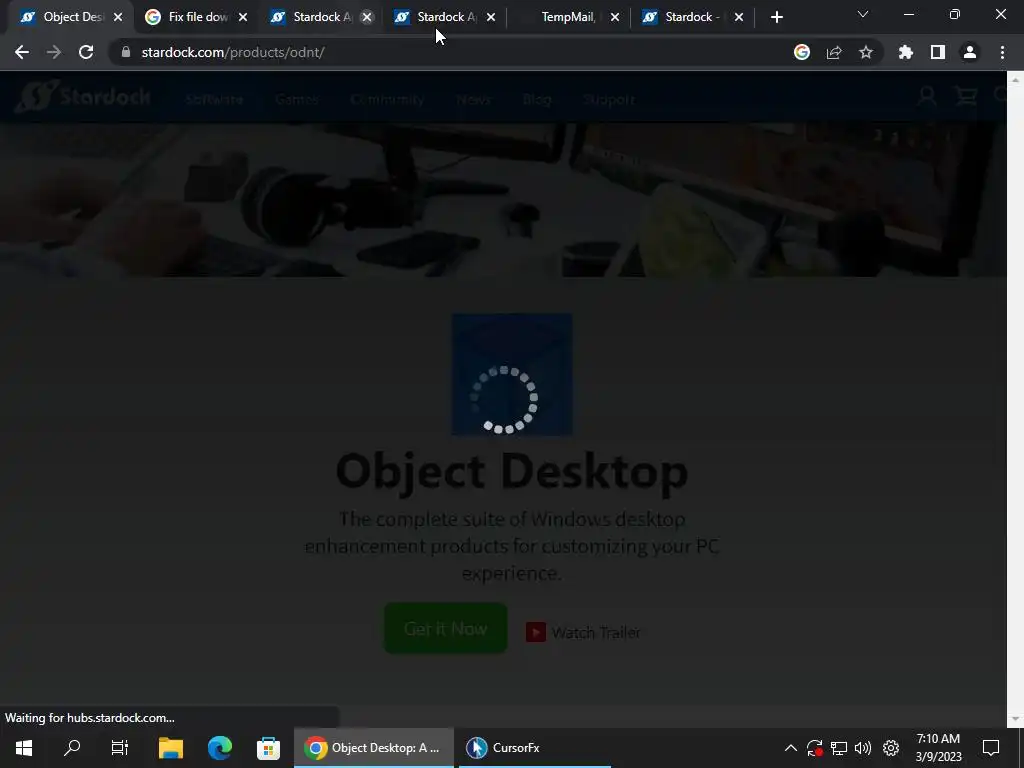The width and height of the screenshot is (1024, 768).
Task: Open the Stardock account user icon
Action: (926, 97)
